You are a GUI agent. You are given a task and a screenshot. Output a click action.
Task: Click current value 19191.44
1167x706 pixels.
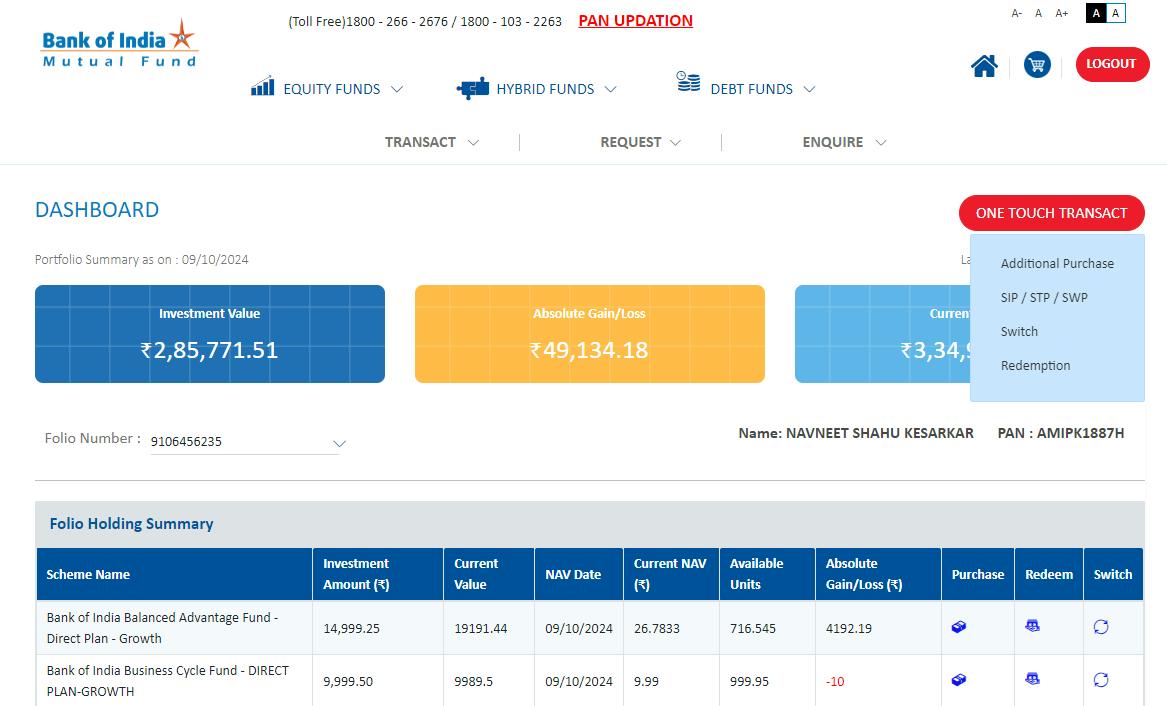[481, 629]
